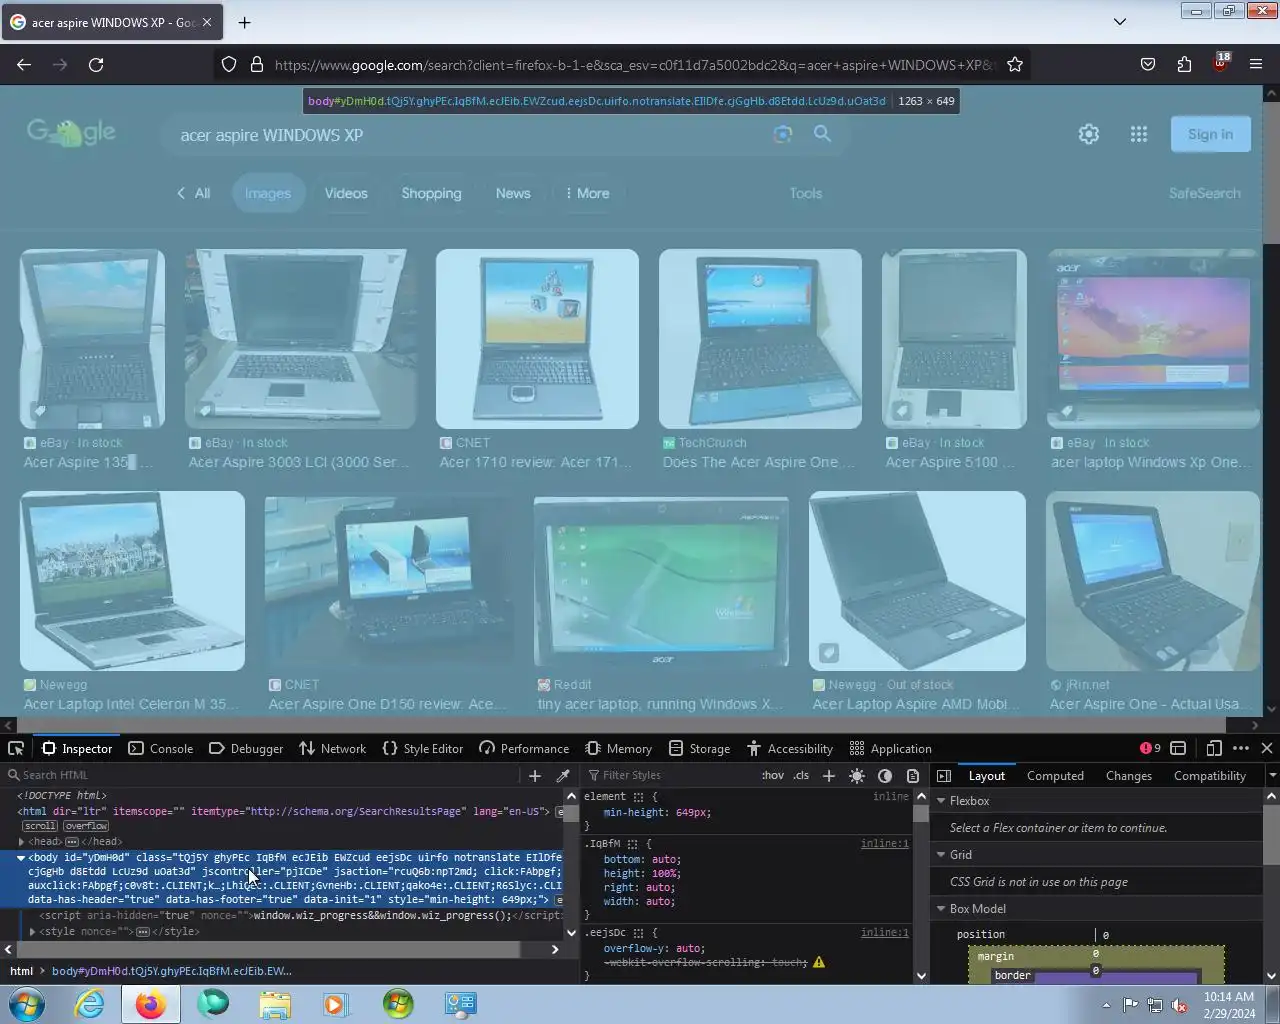Click the overflow badge on html node

pyautogui.click(x=86, y=826)
